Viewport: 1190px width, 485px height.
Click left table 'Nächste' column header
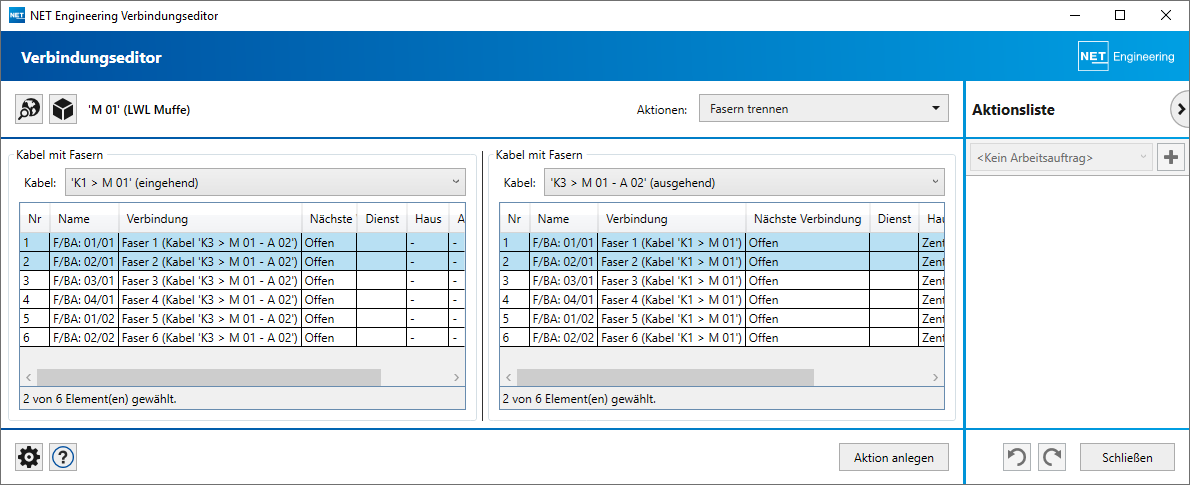click(x=329, y=219)
